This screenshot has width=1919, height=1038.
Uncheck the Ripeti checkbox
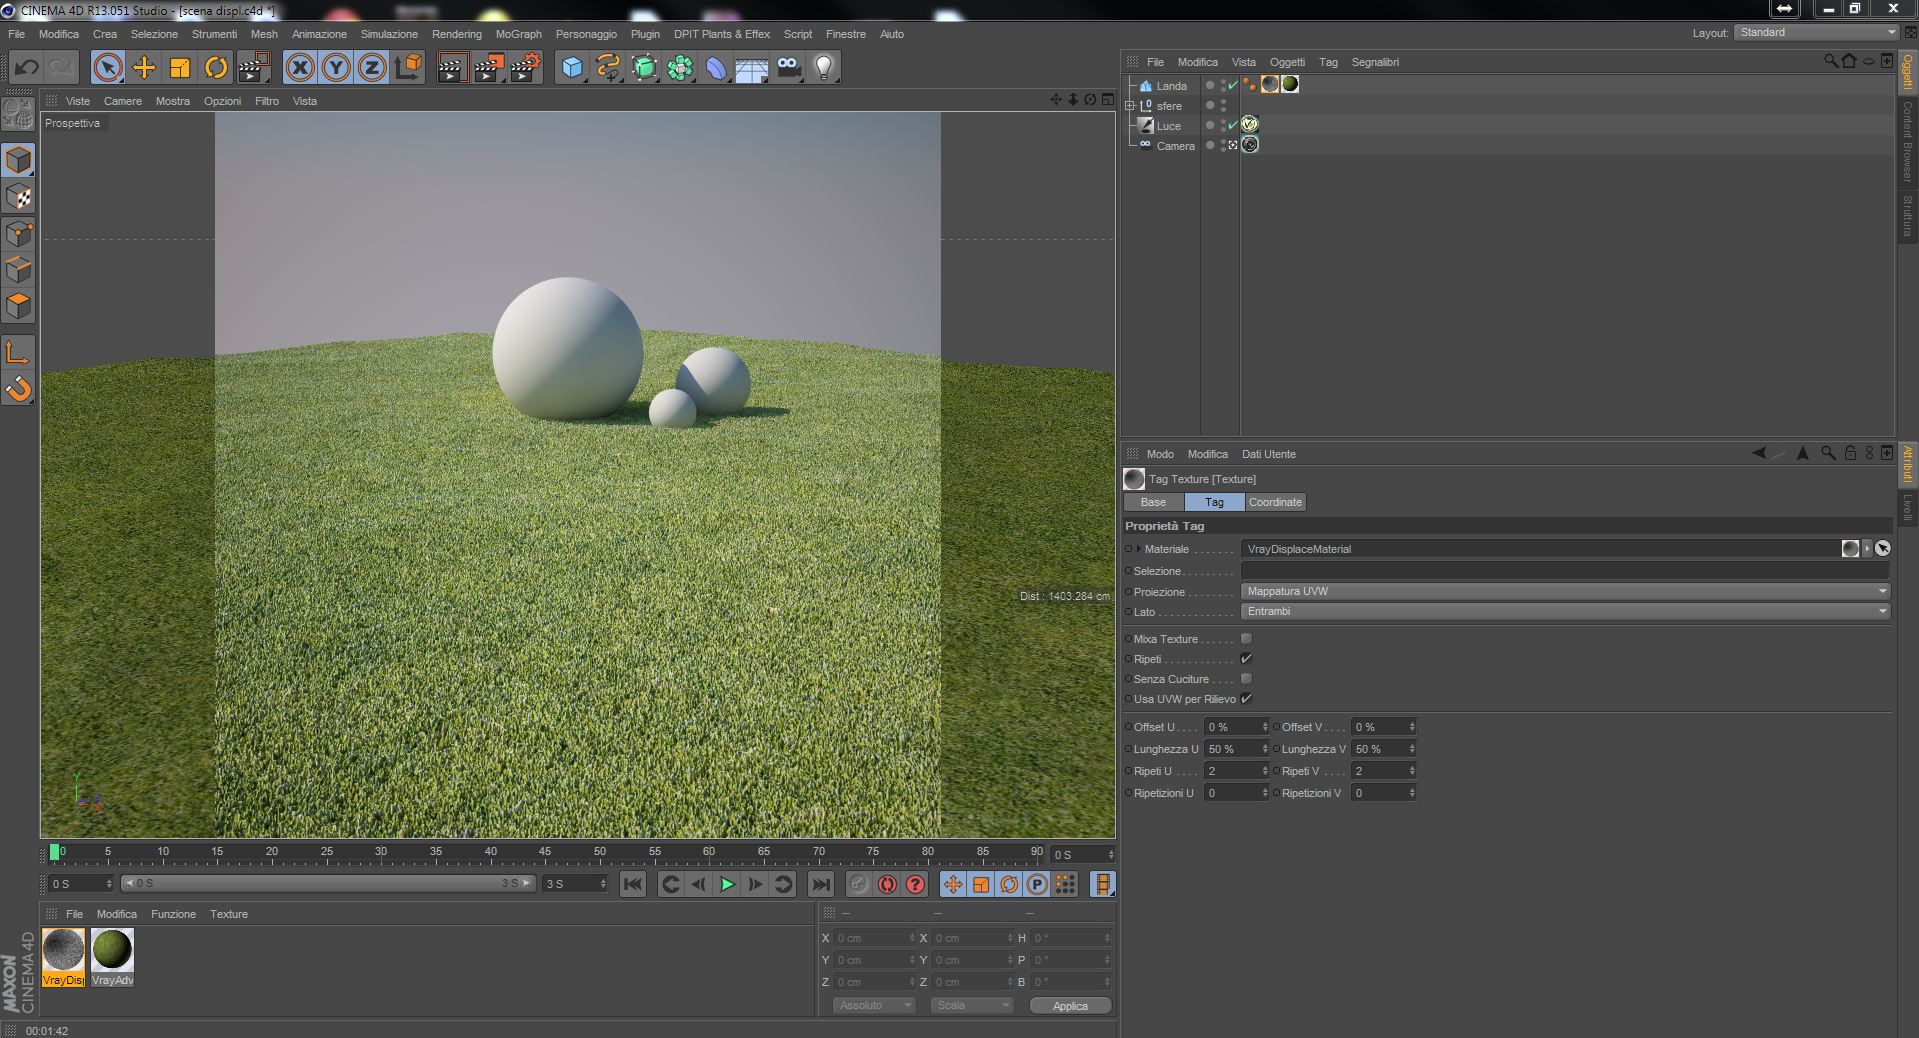pyautogui.click(x=1246, y=659)
